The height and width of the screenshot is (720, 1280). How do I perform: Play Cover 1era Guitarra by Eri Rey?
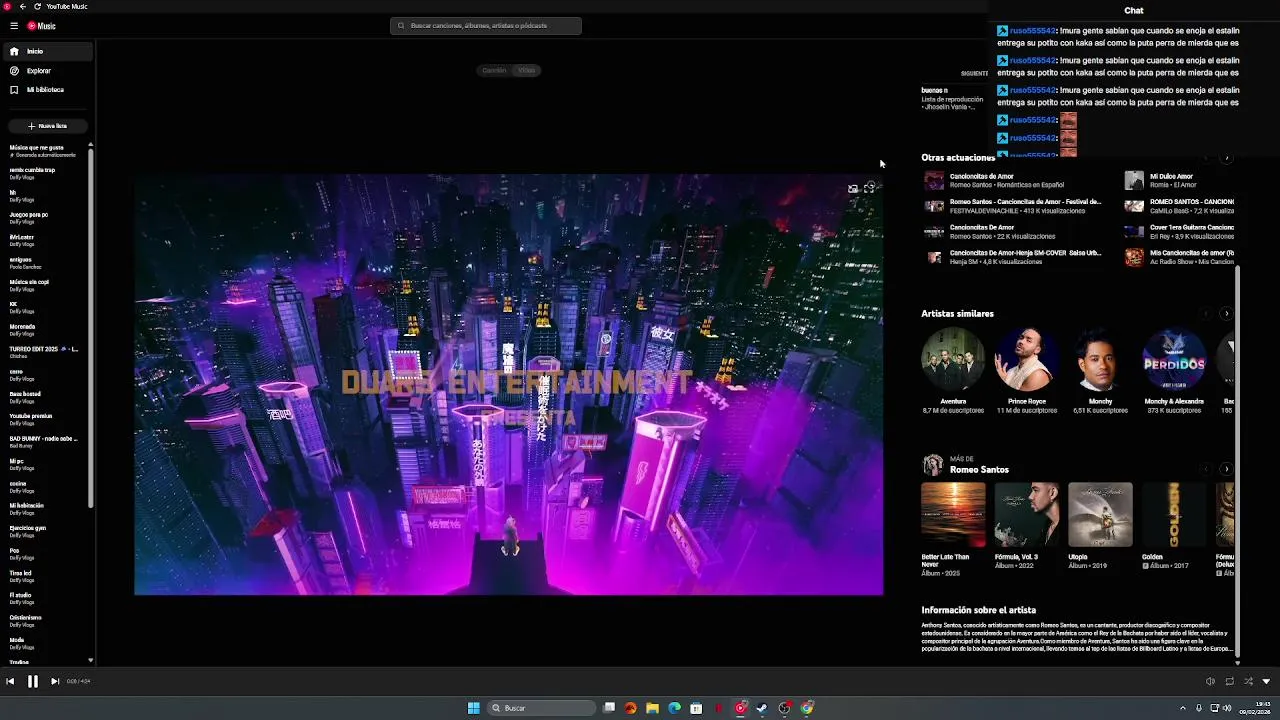click(1179, 231)
